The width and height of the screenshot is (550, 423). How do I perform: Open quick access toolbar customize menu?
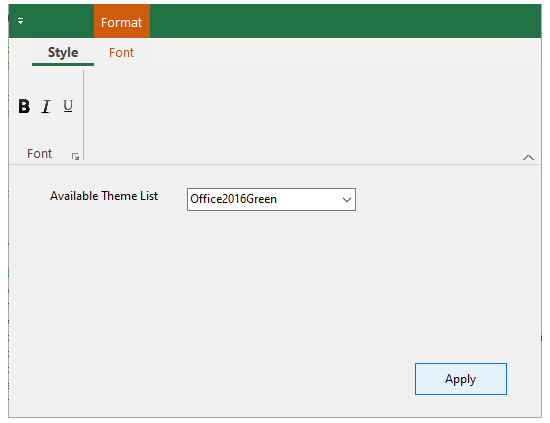click(x=21, y=21)
